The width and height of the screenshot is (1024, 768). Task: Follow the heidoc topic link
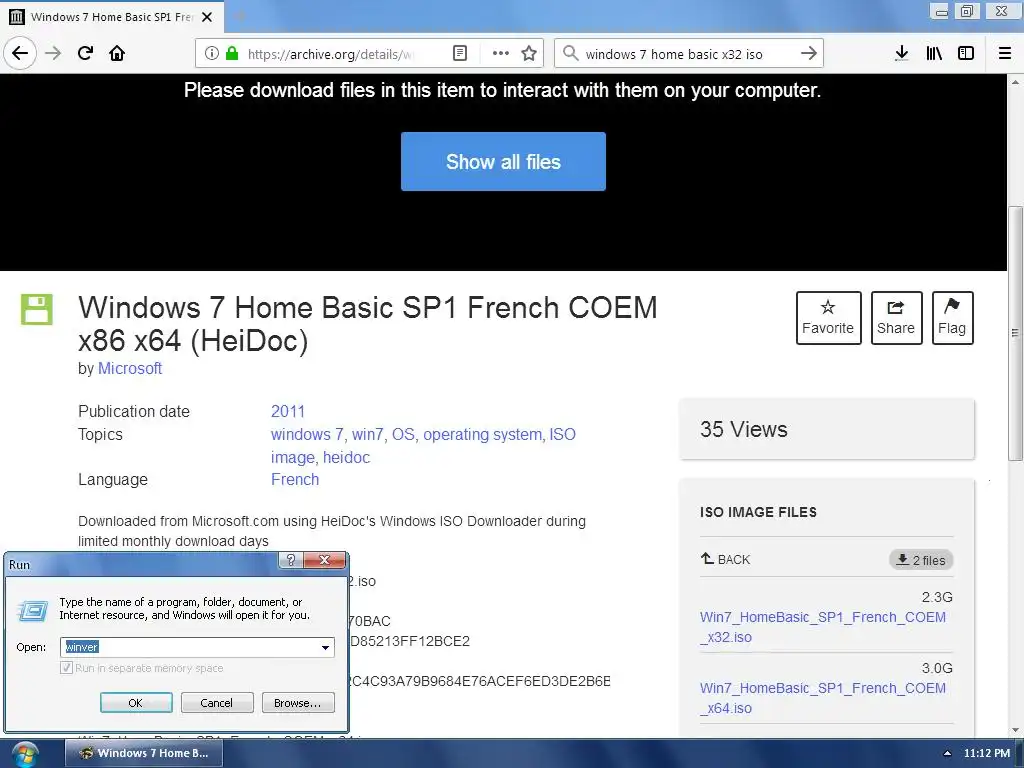click(x=347, y=457)
